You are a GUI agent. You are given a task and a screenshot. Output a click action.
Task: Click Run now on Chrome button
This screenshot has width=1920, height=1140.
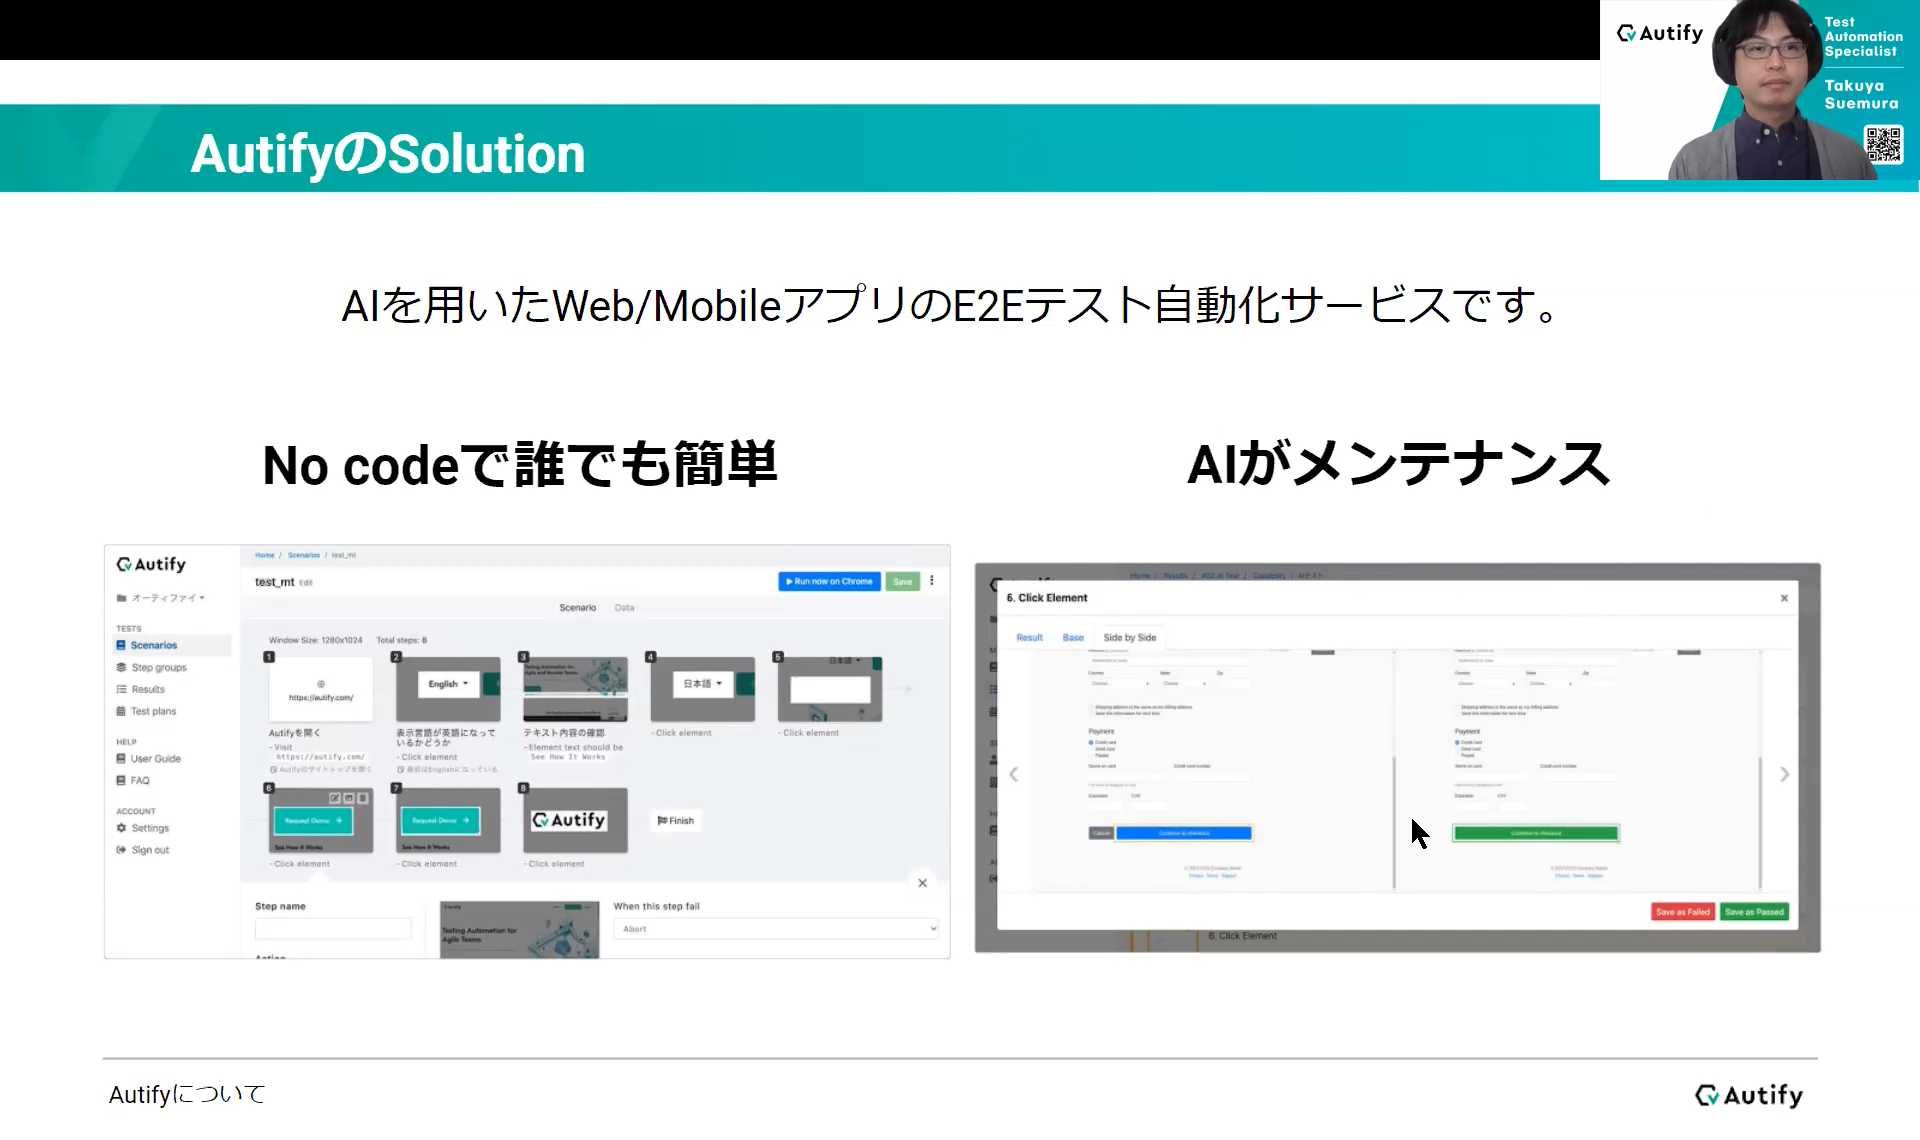click(829, 581)
